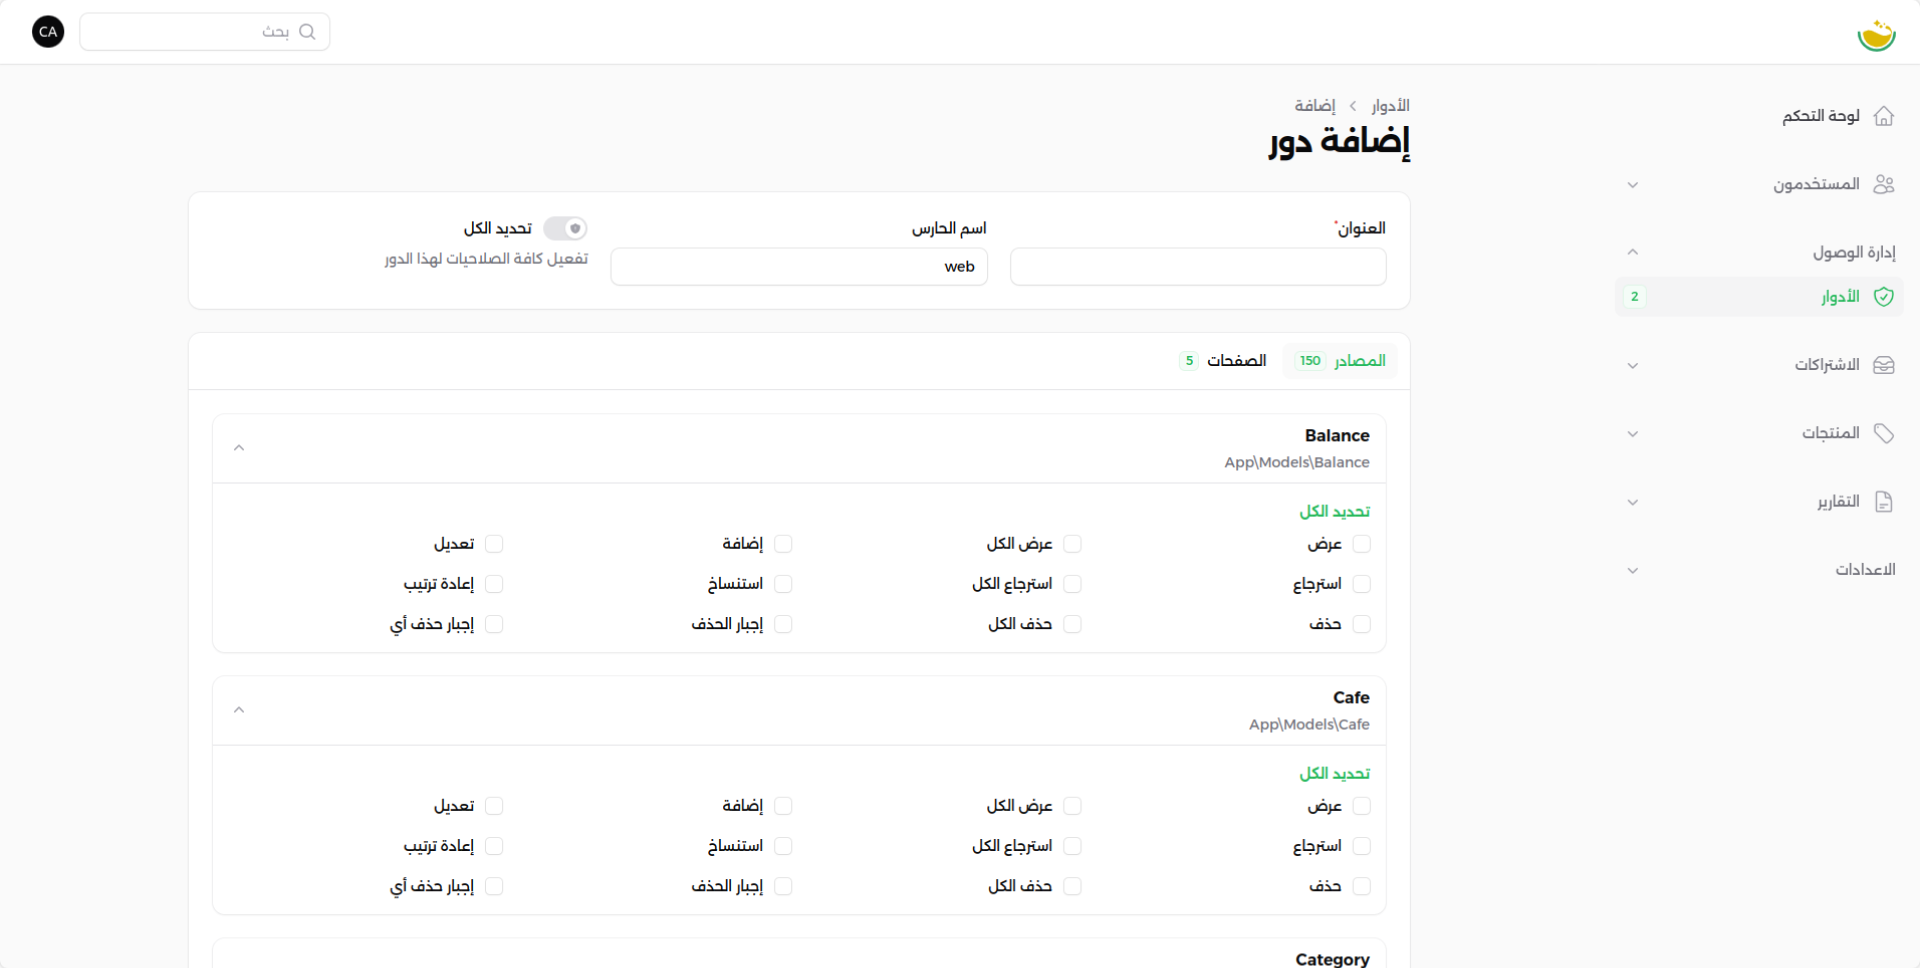The image size is (1920, 968).
Task: Check عرض الكل under Cafe
Action: click(x=1072, y=806)
